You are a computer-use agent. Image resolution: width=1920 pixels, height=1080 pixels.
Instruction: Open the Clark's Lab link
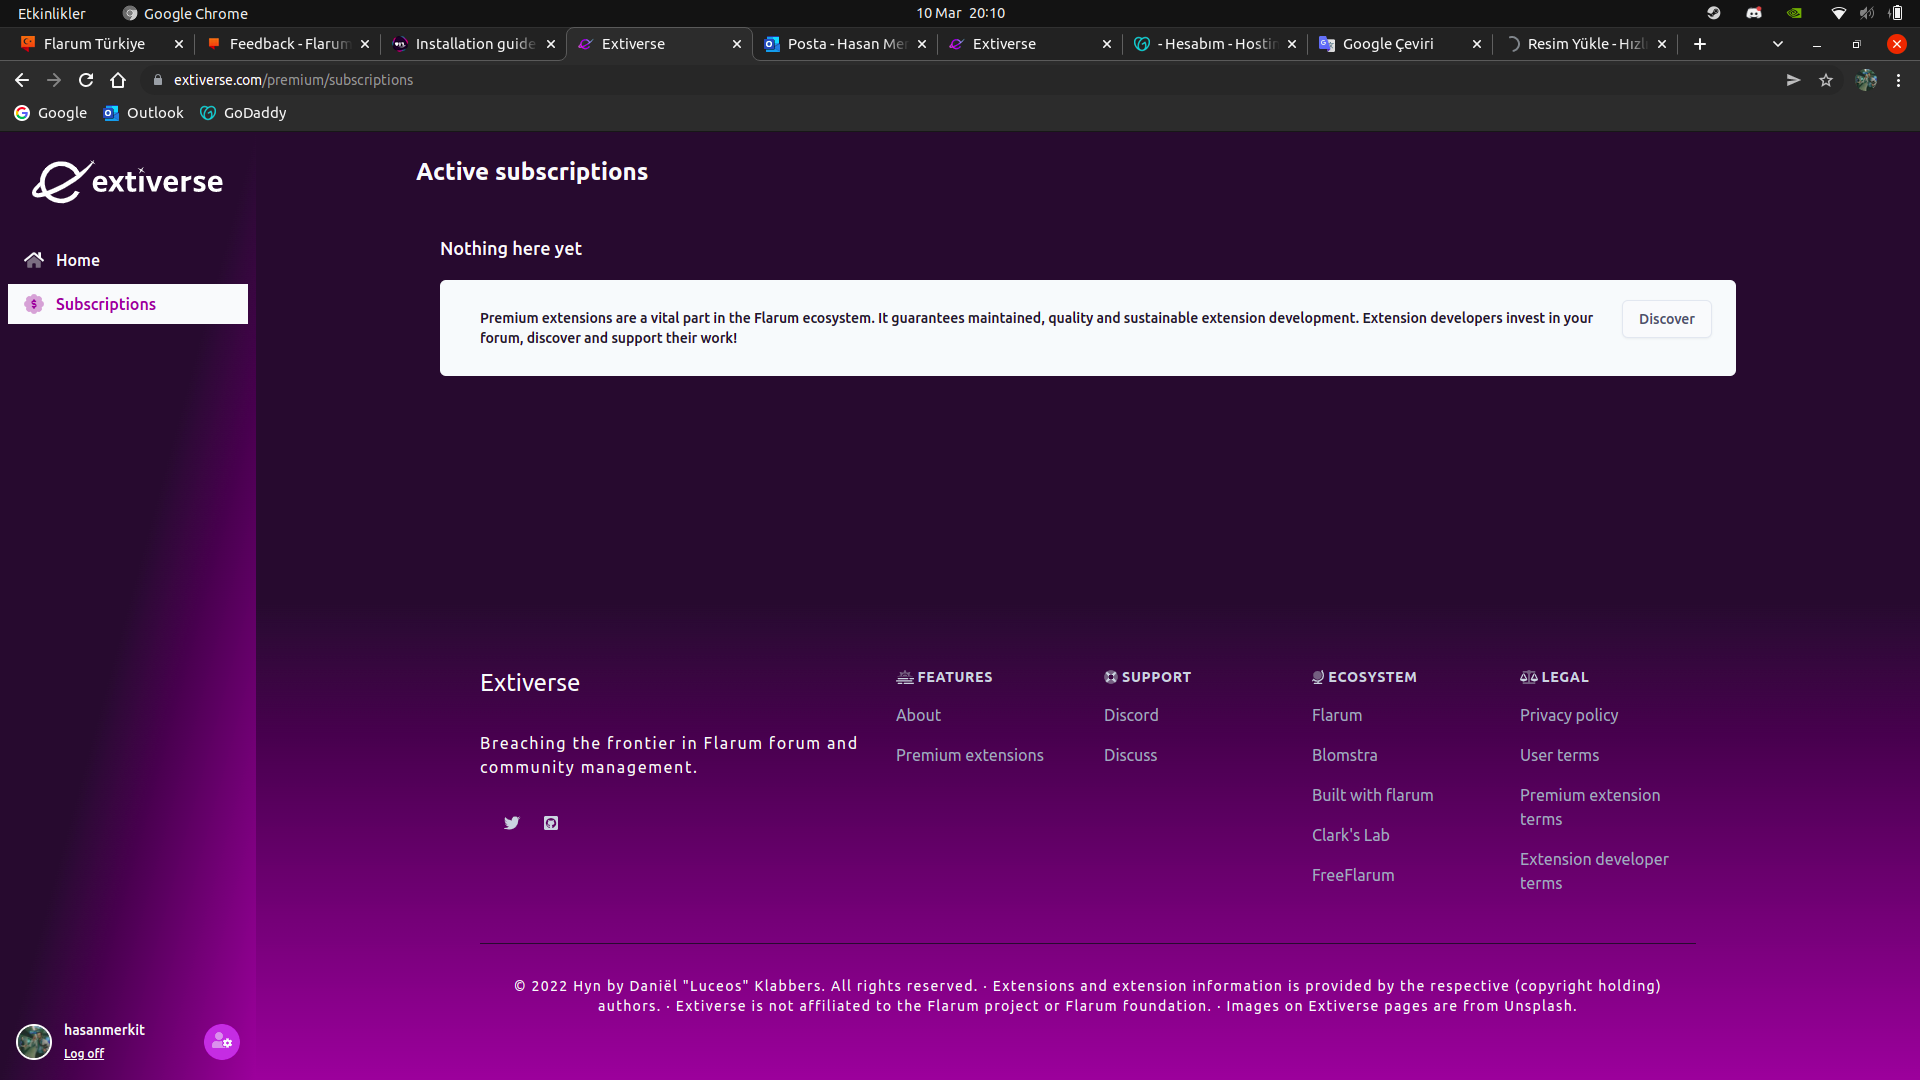coord(1350,835)
